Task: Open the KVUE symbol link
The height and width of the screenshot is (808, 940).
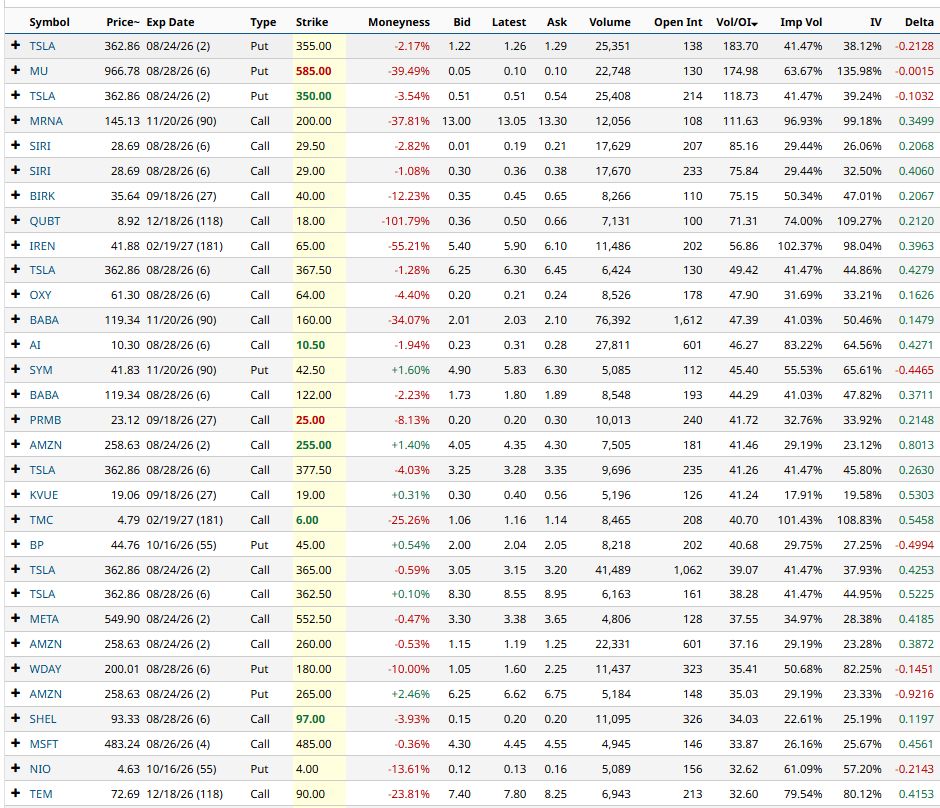Action: pyautogui.click(x=44, y=495)
